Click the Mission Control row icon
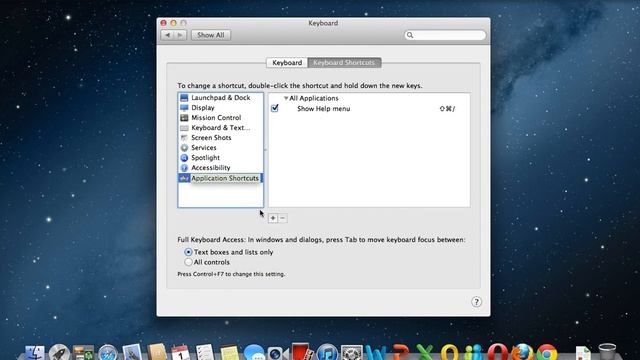Screen dimensions: 640x360 pyautogui.click(x=184, y=118)
